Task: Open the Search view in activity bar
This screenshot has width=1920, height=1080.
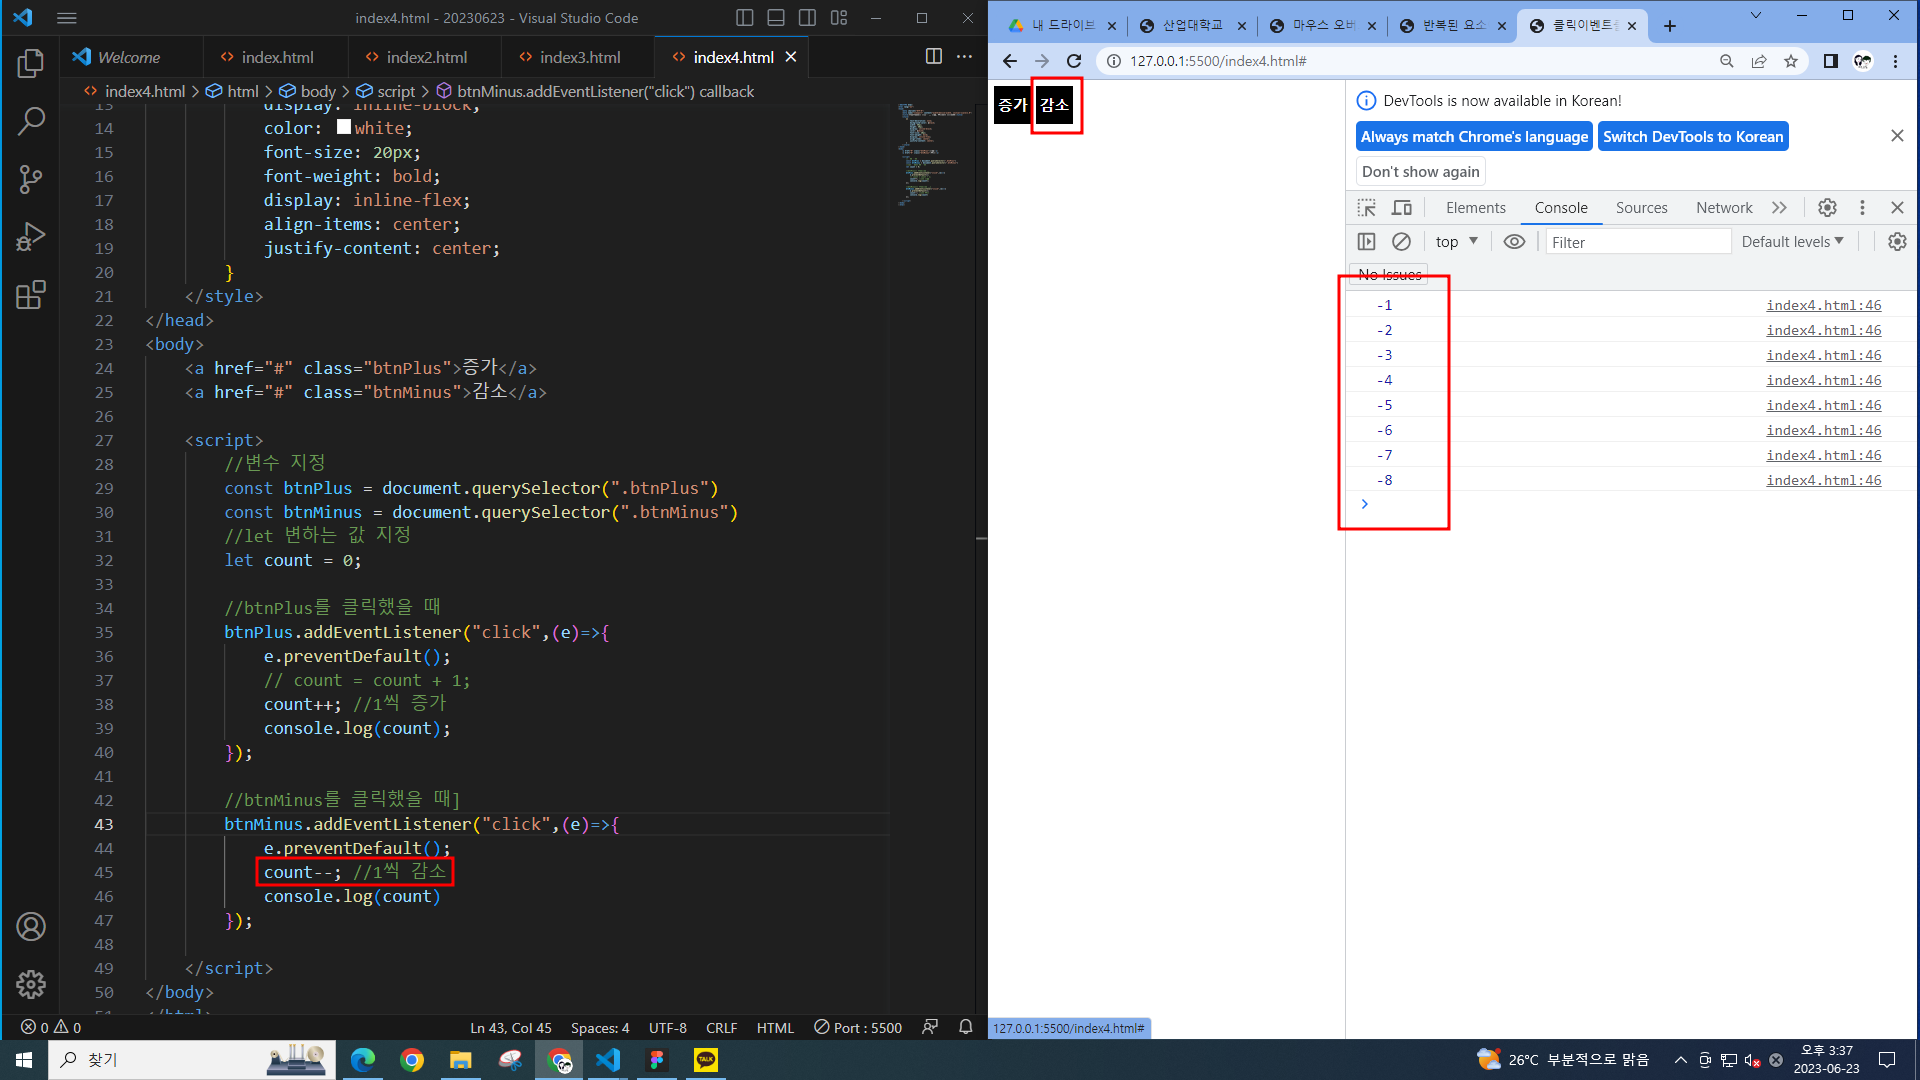Action: [x=31, y=122]
